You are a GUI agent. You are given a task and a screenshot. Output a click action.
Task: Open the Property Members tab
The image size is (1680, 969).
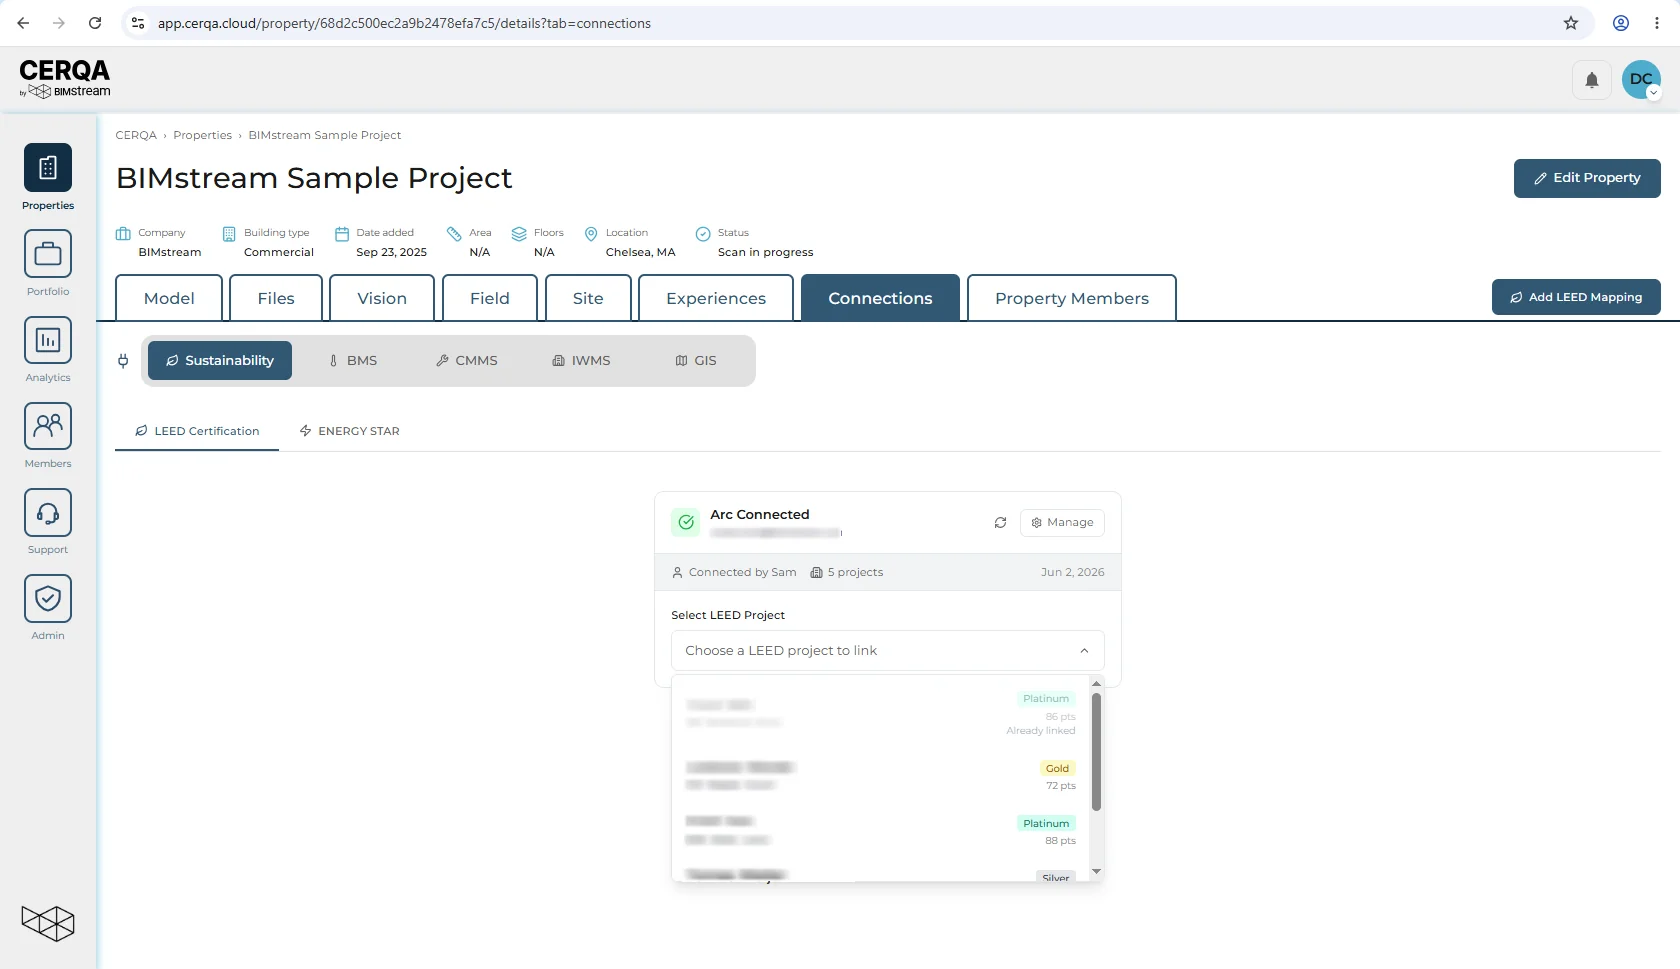[x=1072, y=298]
